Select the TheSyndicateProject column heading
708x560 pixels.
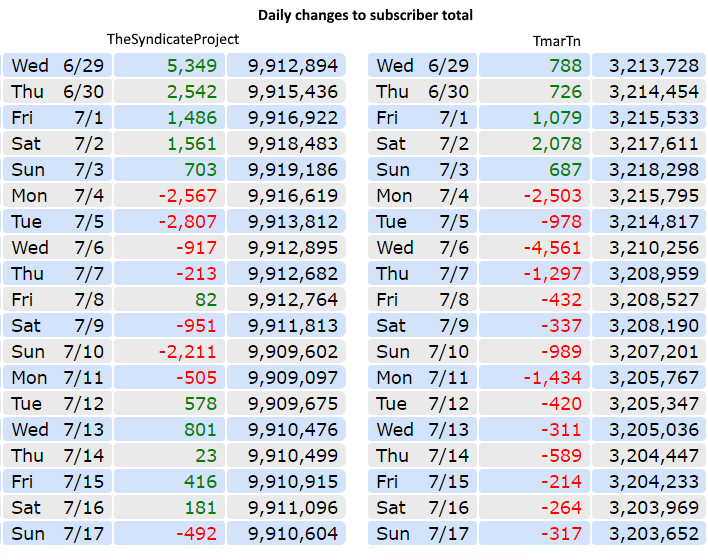click(x=173, y=40)
